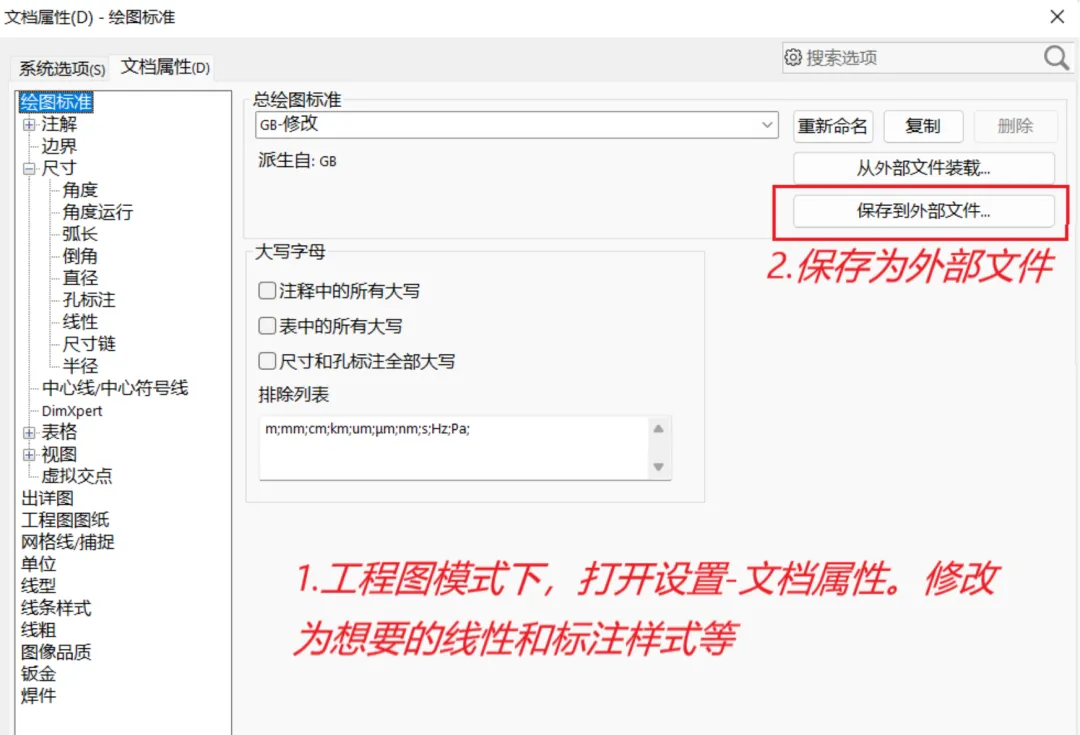Expand the 注解 tree node

pyautogui.click(x=29, y=125)
